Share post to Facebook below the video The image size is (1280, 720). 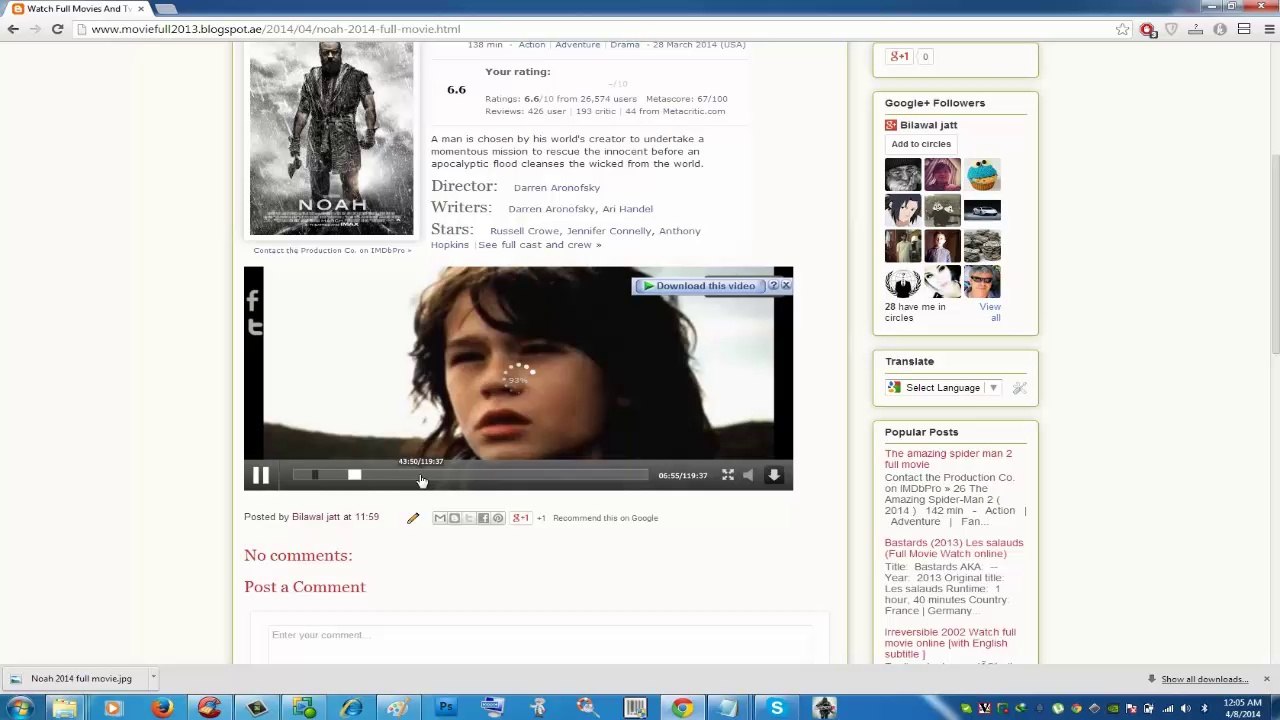483,518
